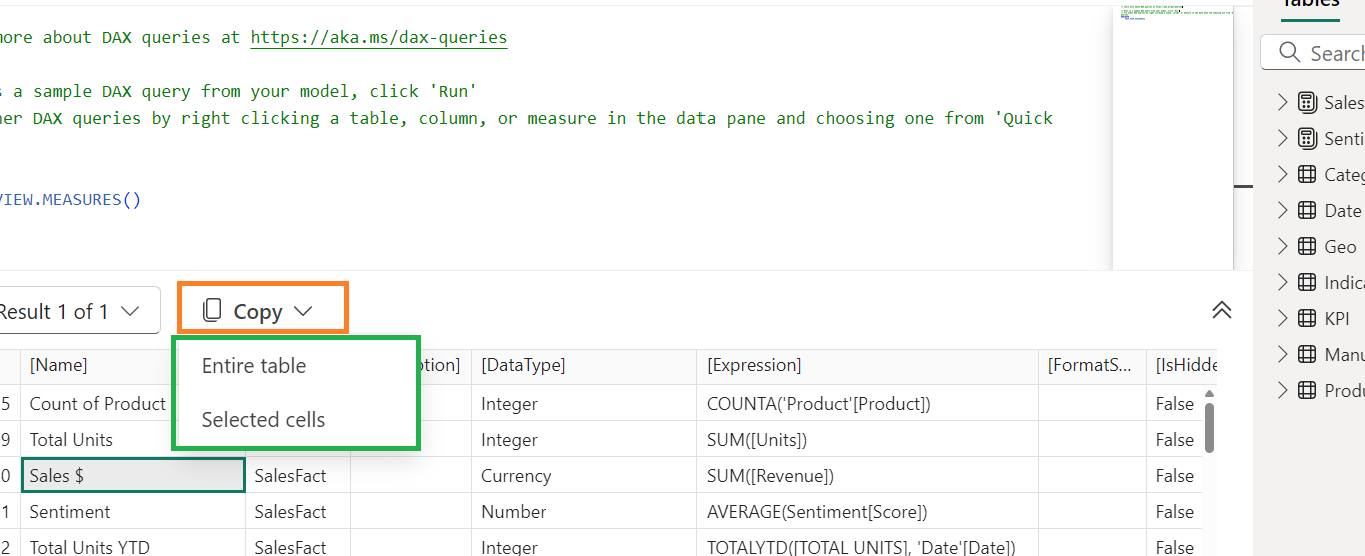This screenshot has height=556, width=1365.
Task: Click the KPI table grid icon
Action: (1307, 318)
